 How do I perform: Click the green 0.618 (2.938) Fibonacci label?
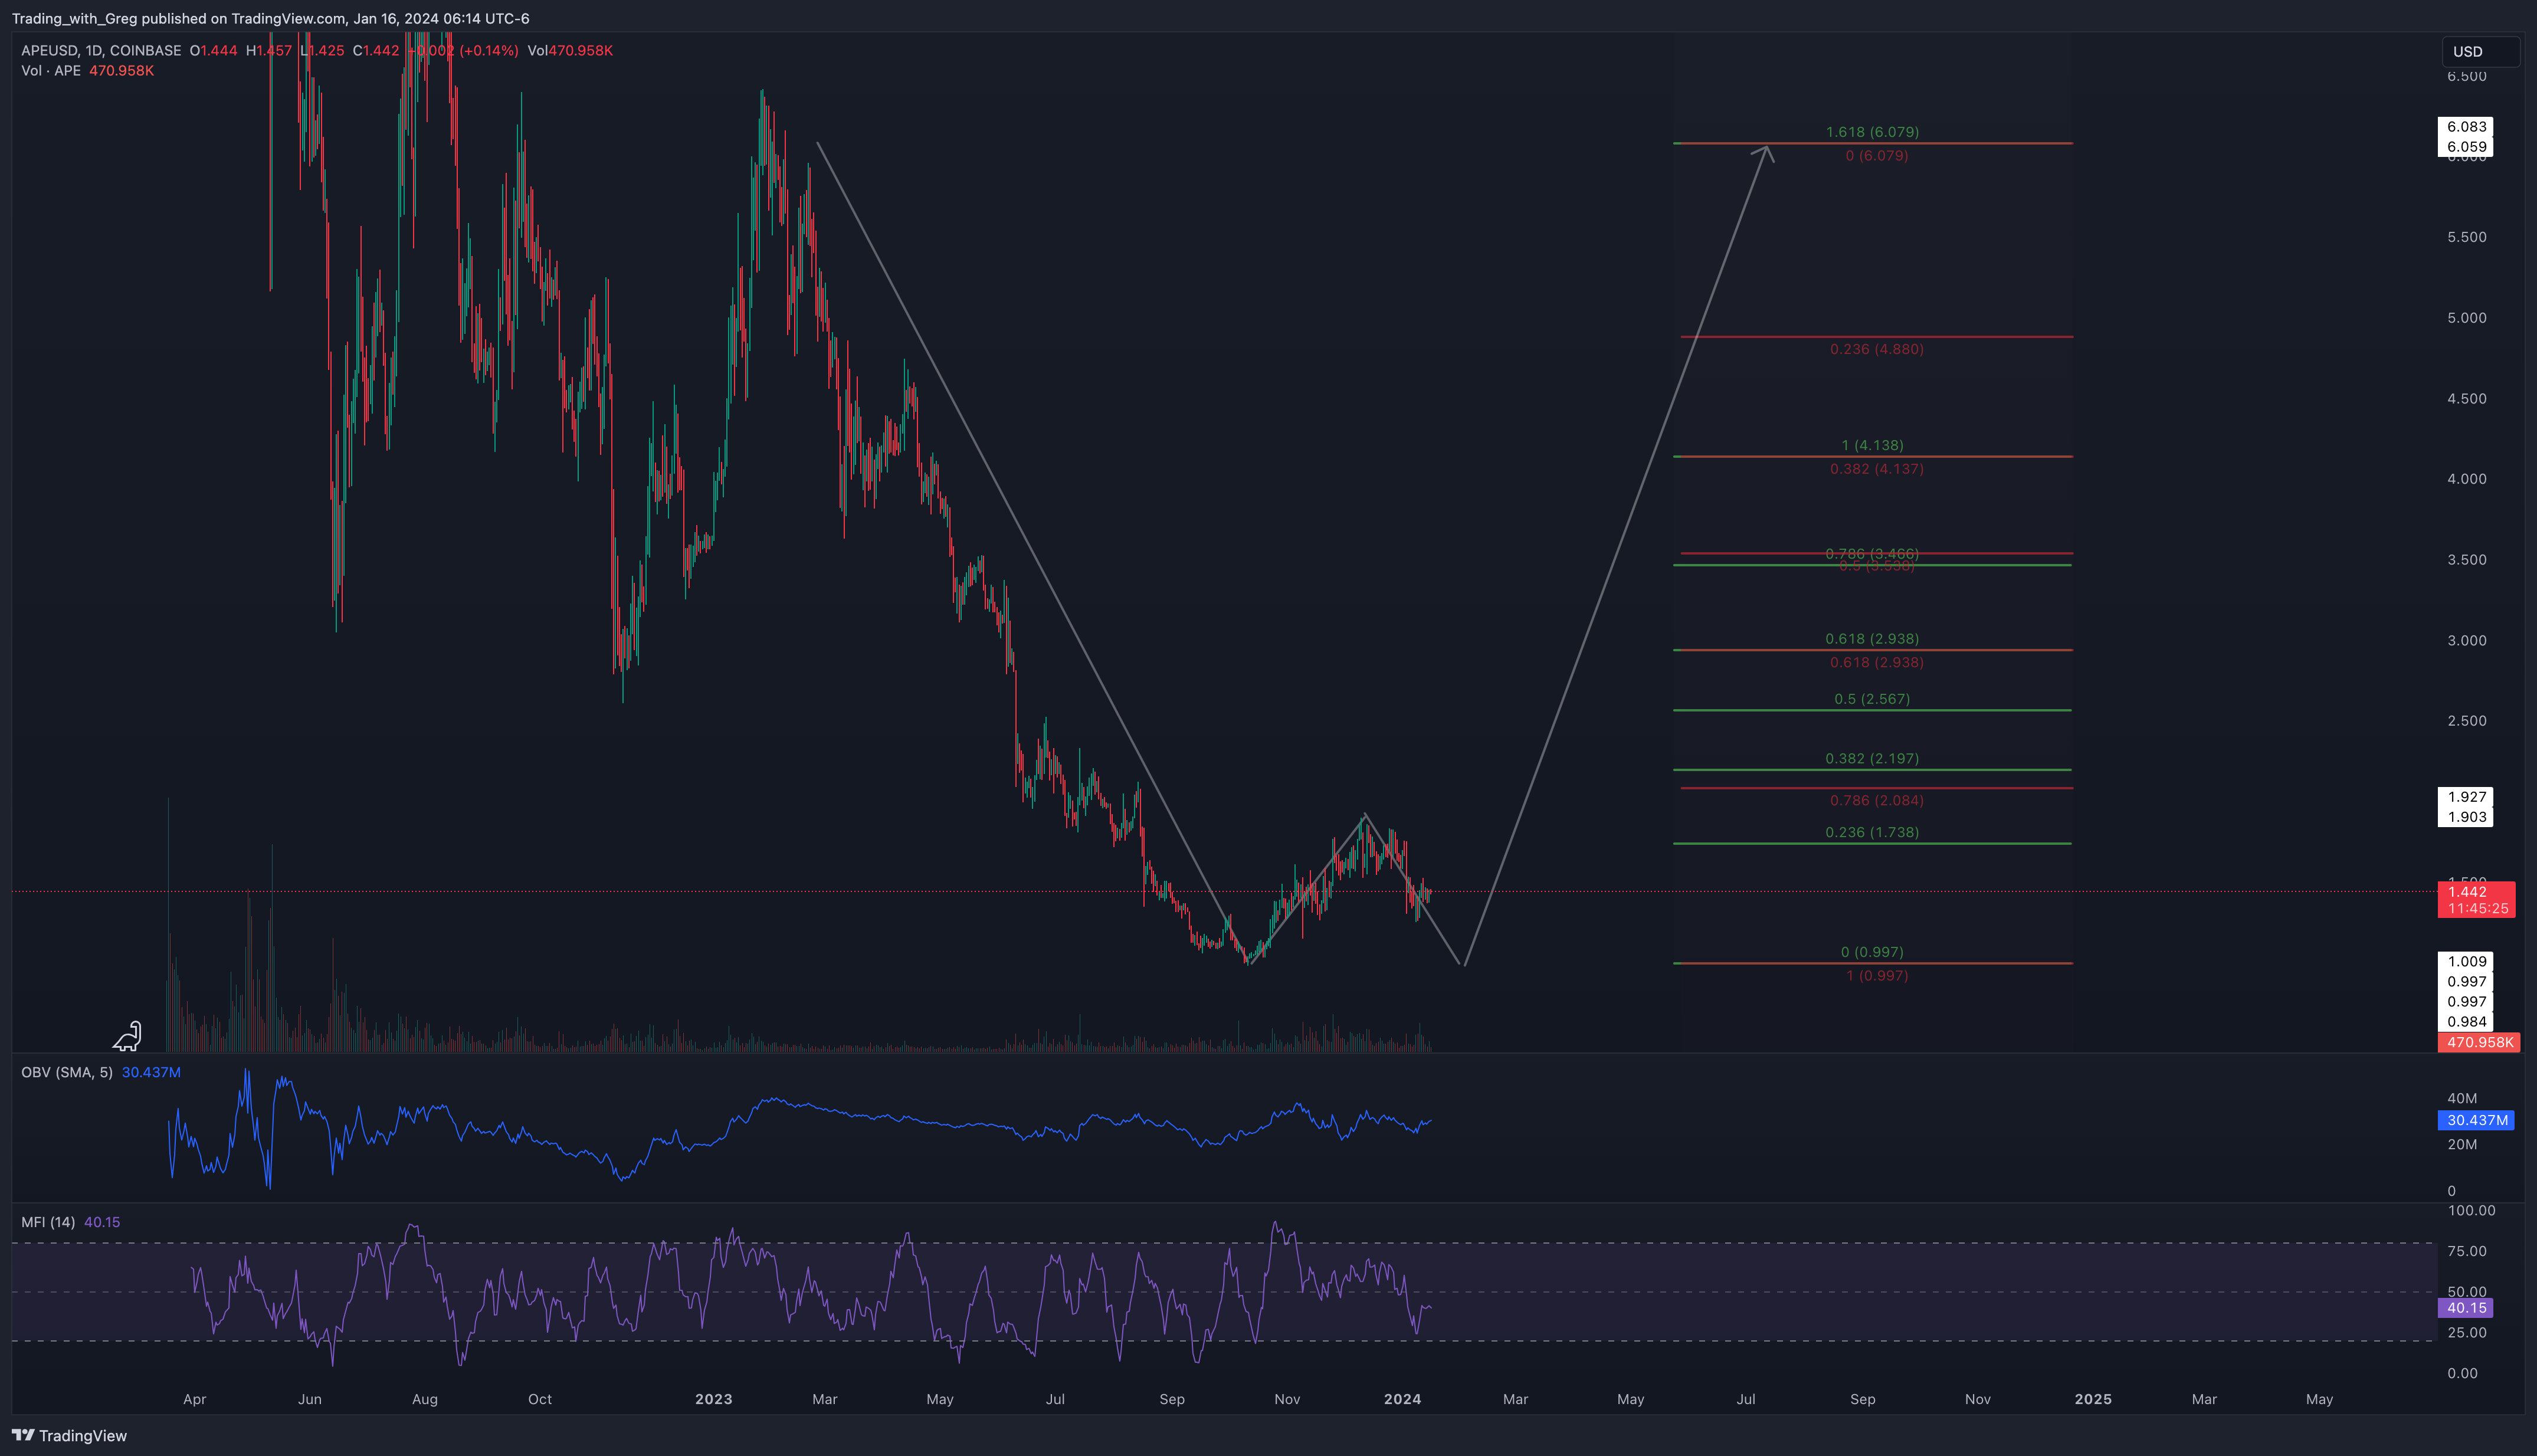coord(1872,639)
